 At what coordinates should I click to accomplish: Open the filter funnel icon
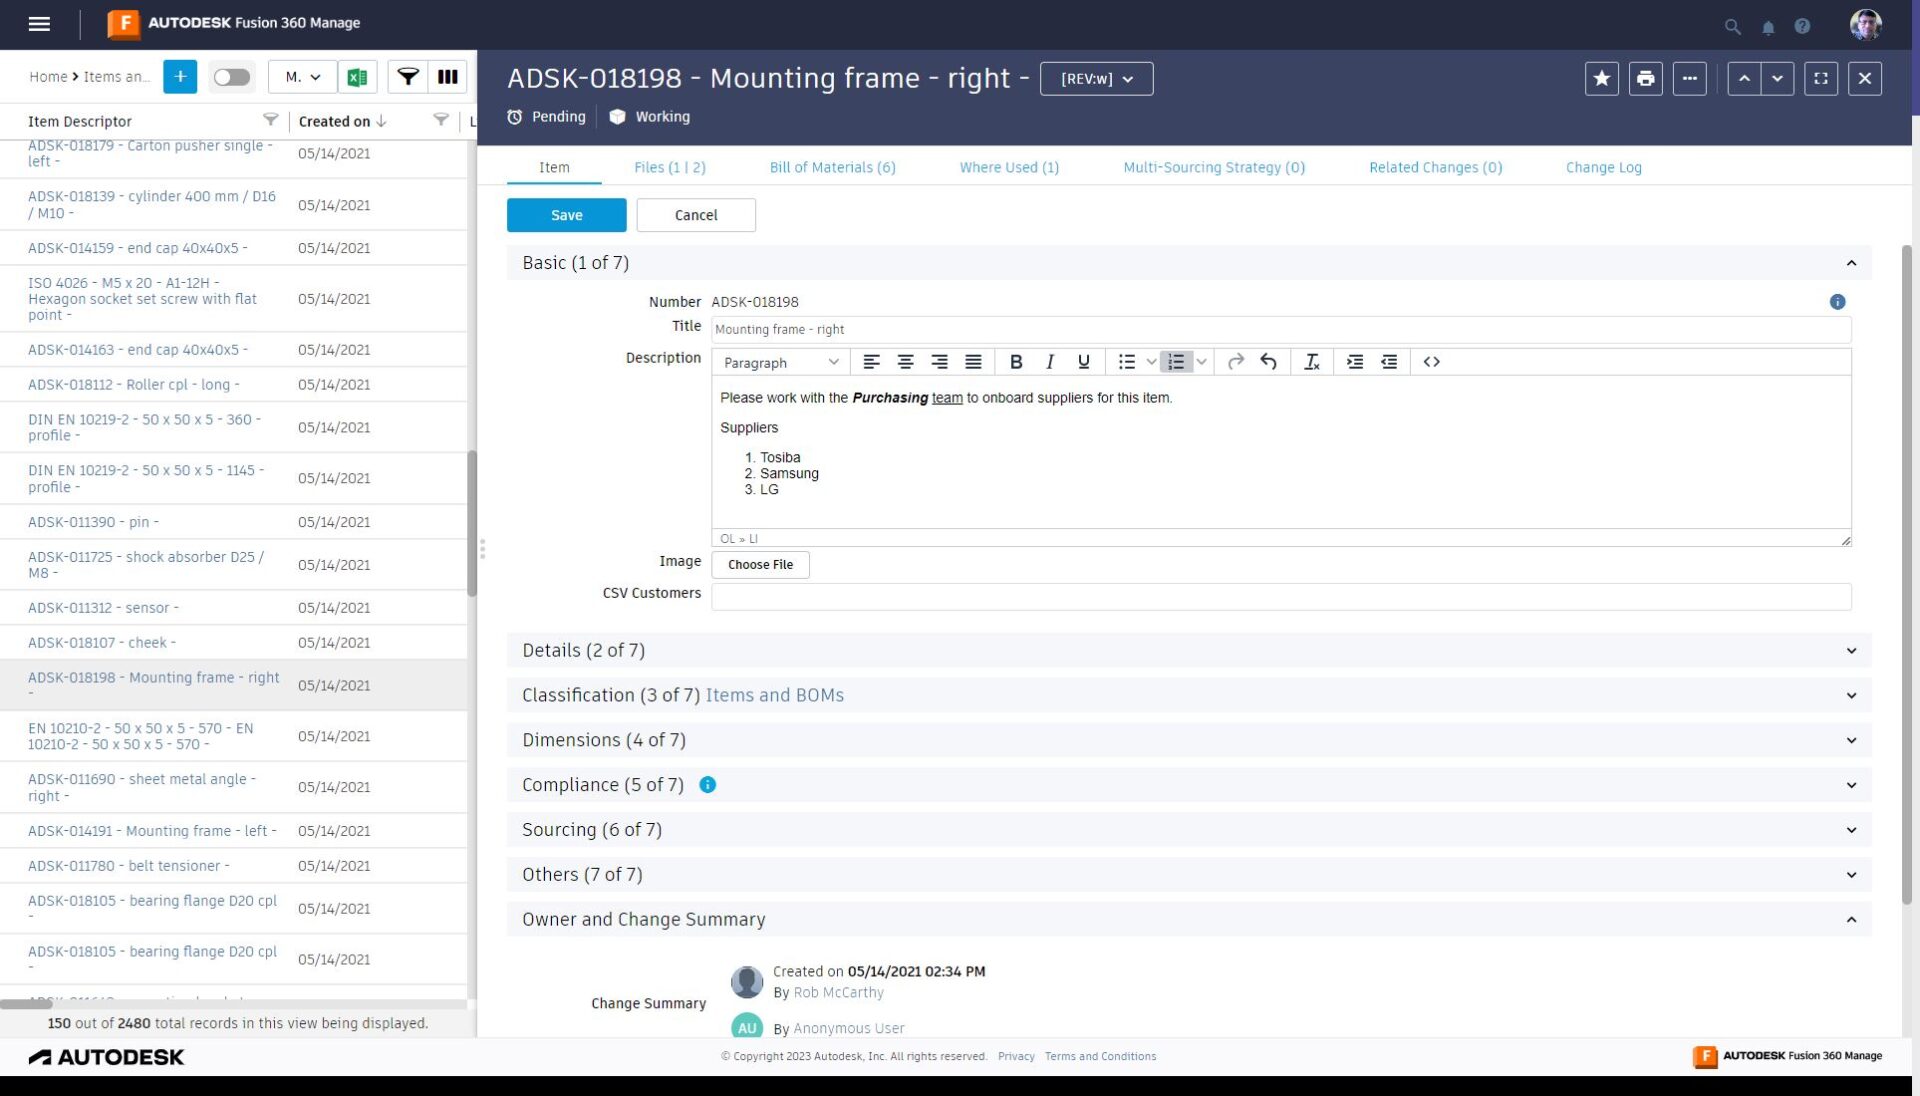[x=408, y=77]
